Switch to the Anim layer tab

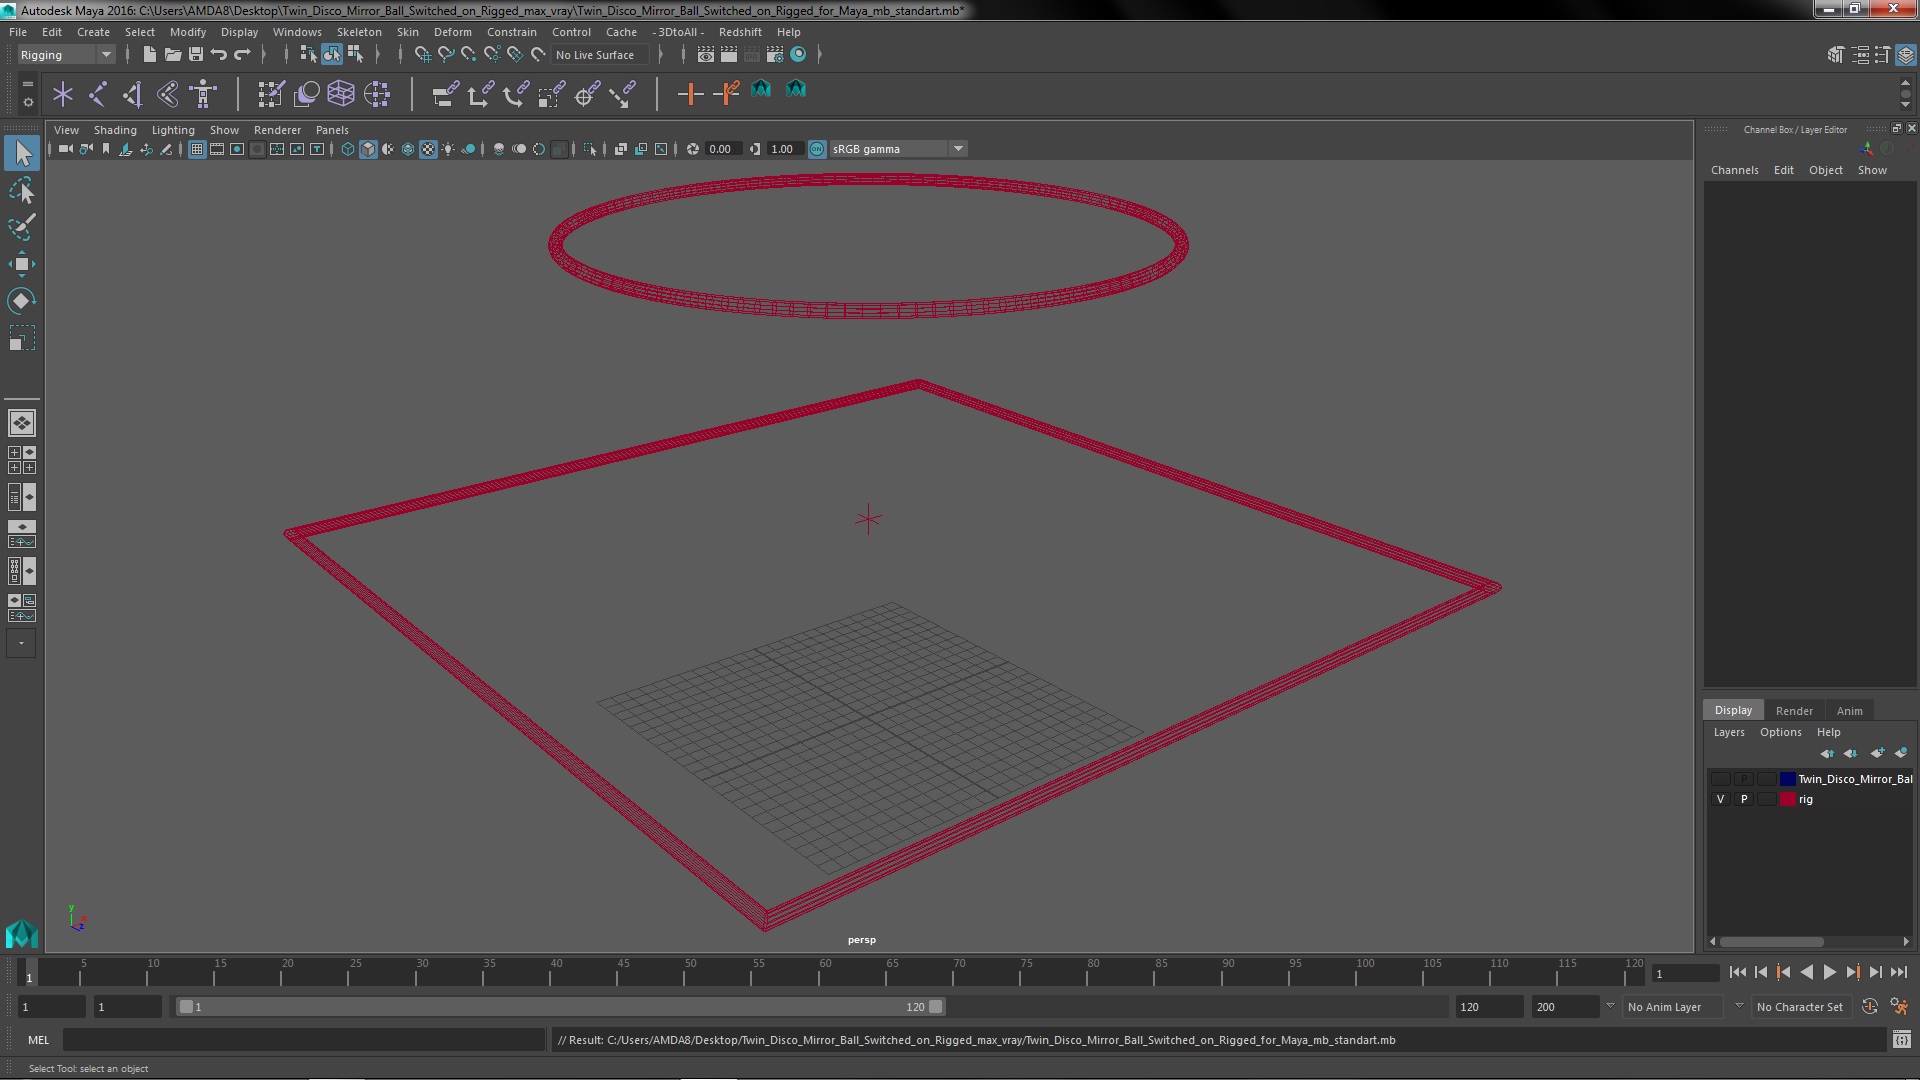[1849, 711]
